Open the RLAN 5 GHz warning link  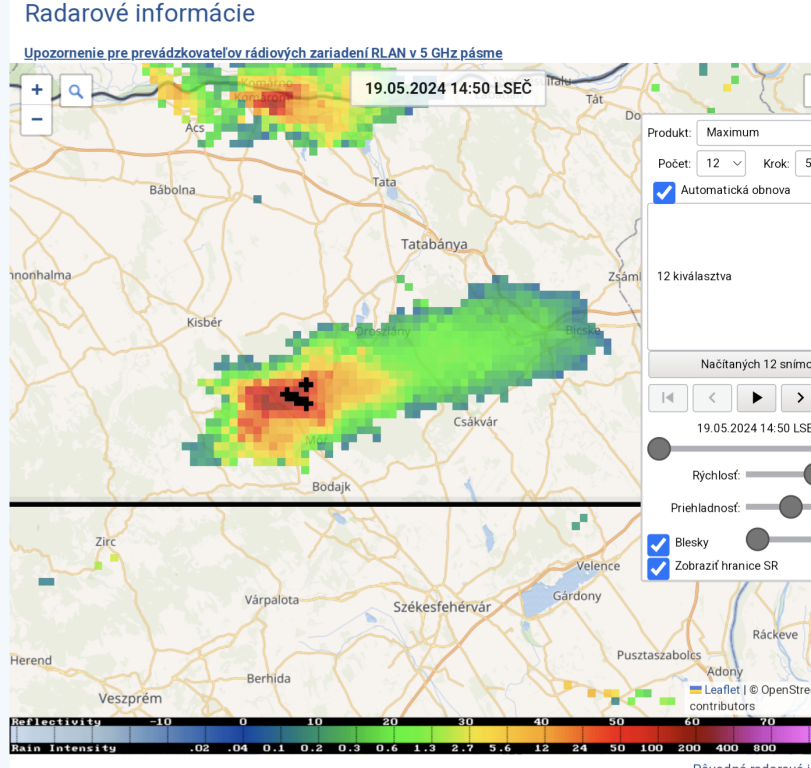pyautogui.click(x=263, y=53)
